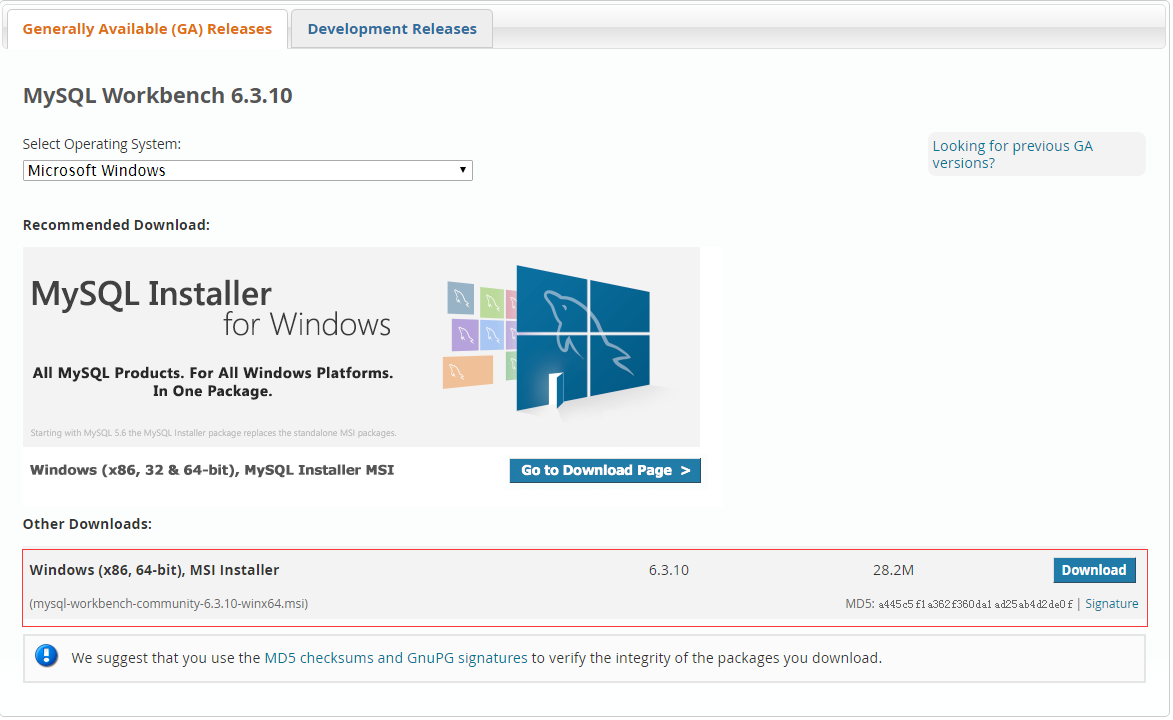
Task: Open the Signature link
Action: point(1112,604)
